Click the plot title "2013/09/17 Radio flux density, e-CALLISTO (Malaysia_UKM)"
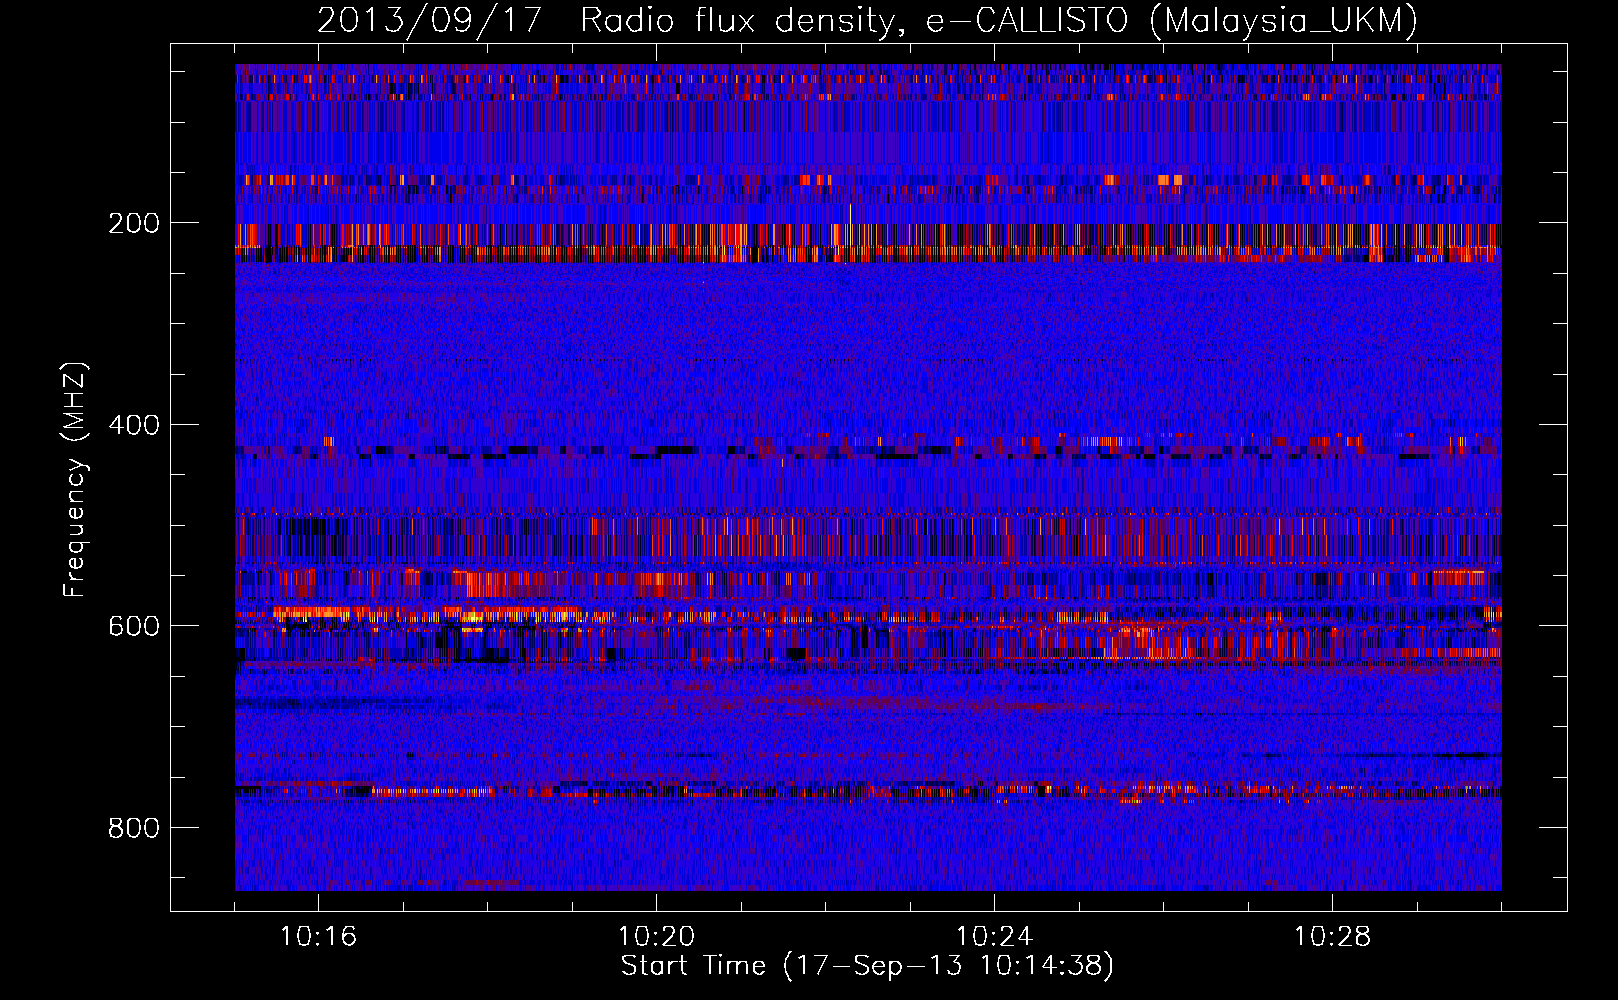This screenshot has height=1000, width=1618. point(867,21)
